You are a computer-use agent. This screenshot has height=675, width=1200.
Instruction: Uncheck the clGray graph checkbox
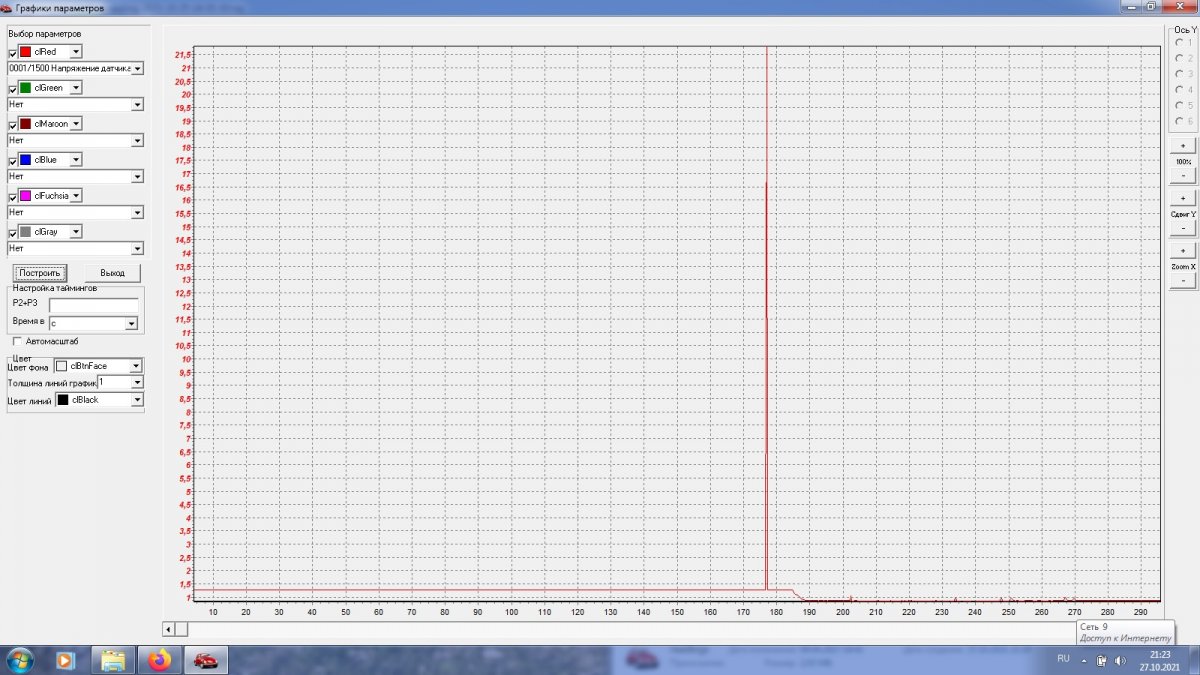click(13, 233)
